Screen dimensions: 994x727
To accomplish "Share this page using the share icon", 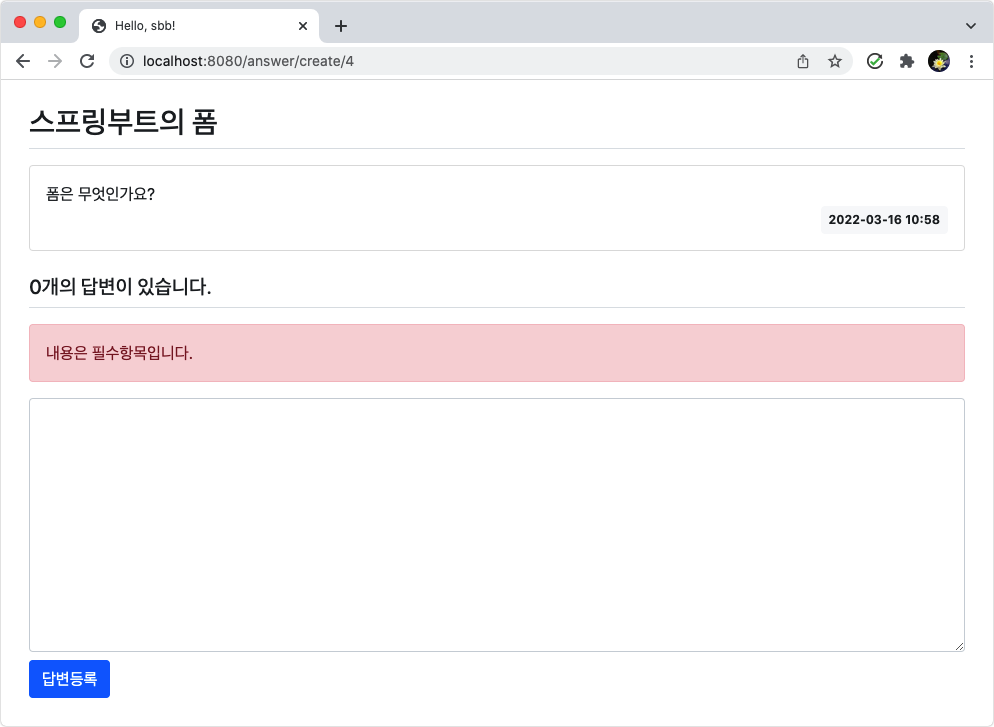I will [x=803, y=61].
